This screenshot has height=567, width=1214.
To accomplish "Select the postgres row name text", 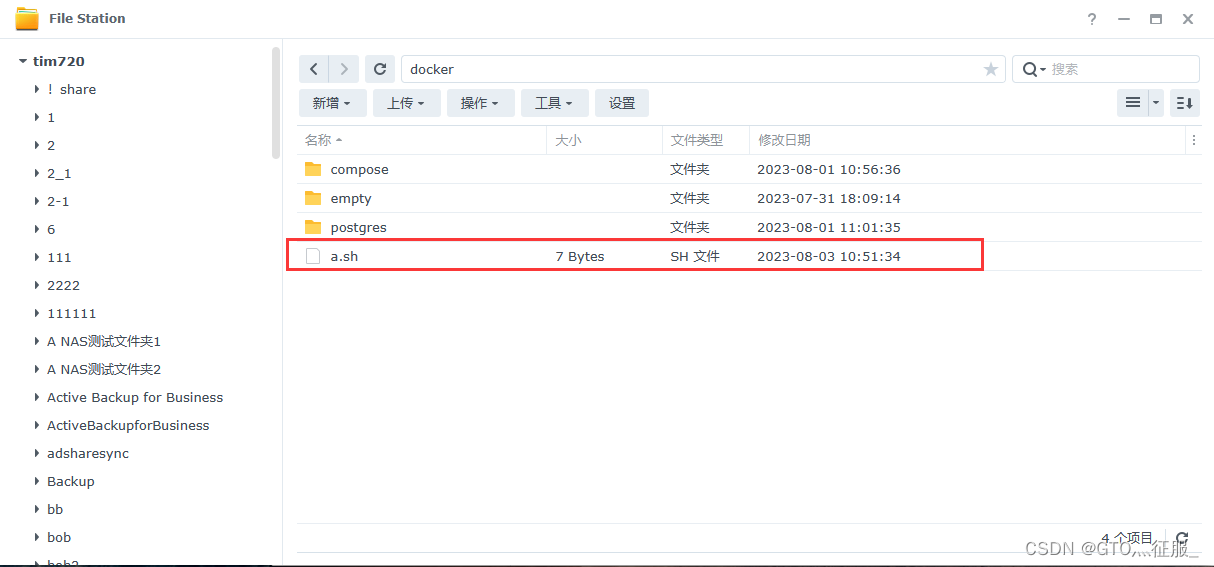I will coord(358,228).
